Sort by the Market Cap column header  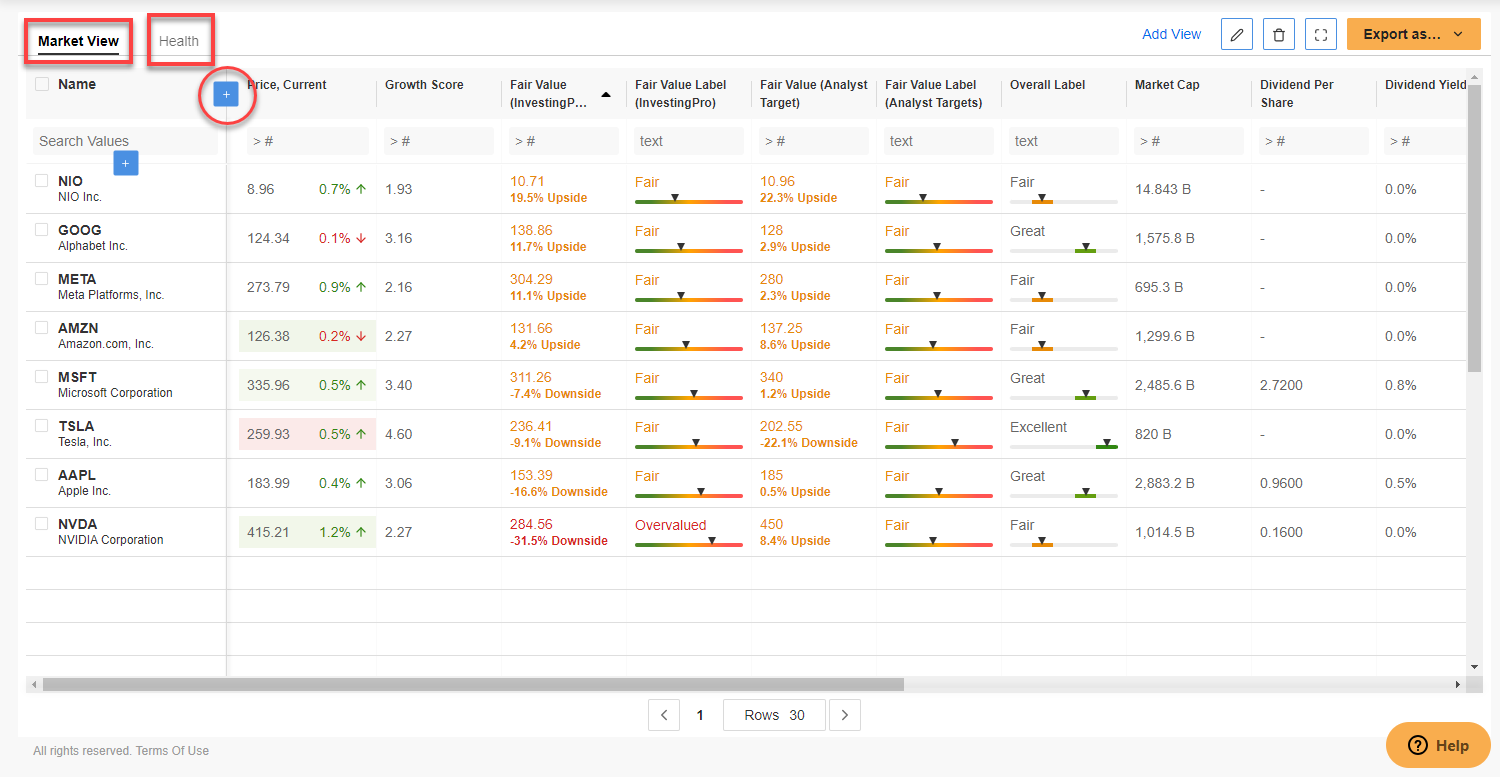coord(1167,85)
